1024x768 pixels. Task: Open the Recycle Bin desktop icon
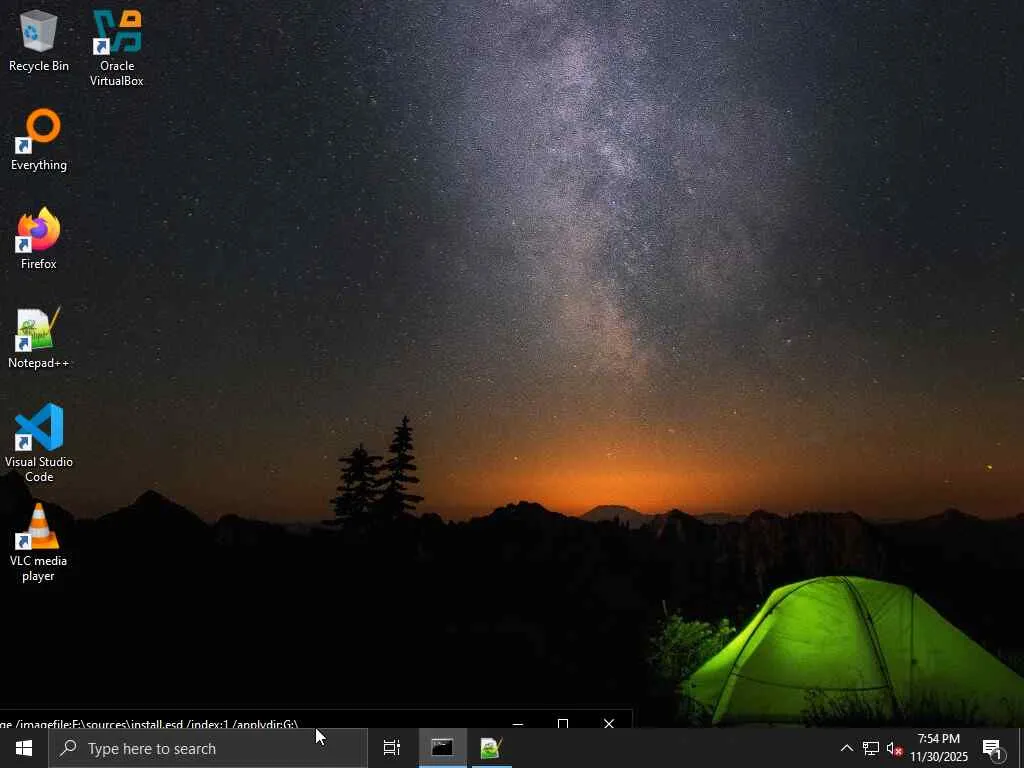coord(39,40)
